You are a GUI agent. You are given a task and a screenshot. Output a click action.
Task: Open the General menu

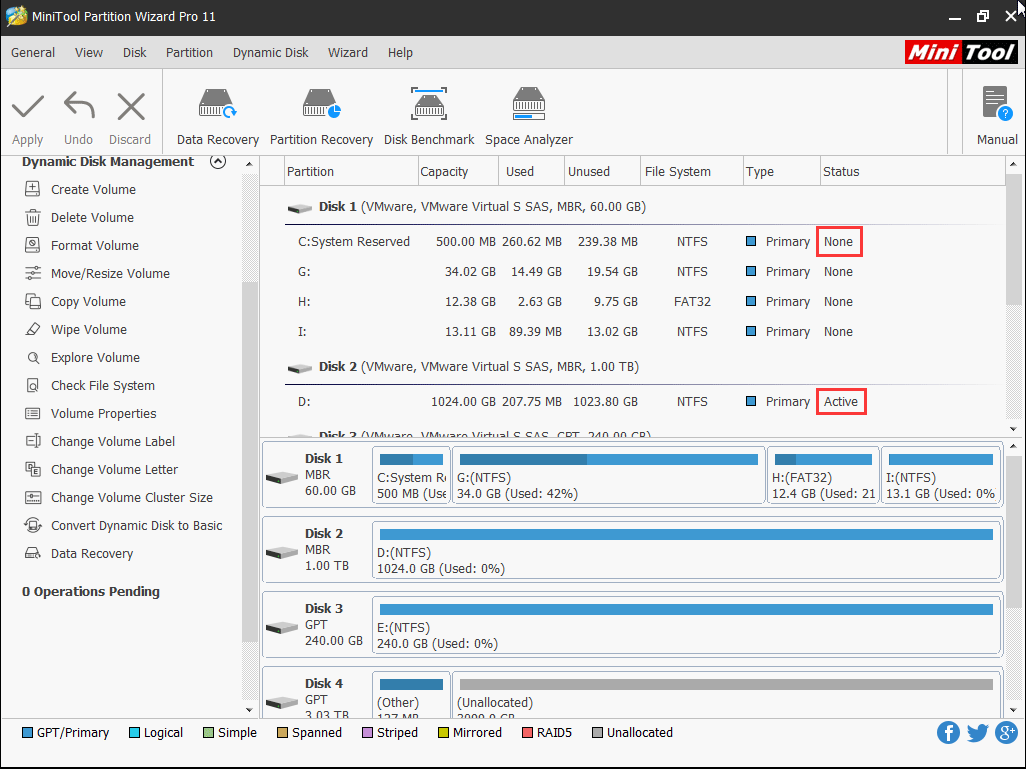coord(33,52)
